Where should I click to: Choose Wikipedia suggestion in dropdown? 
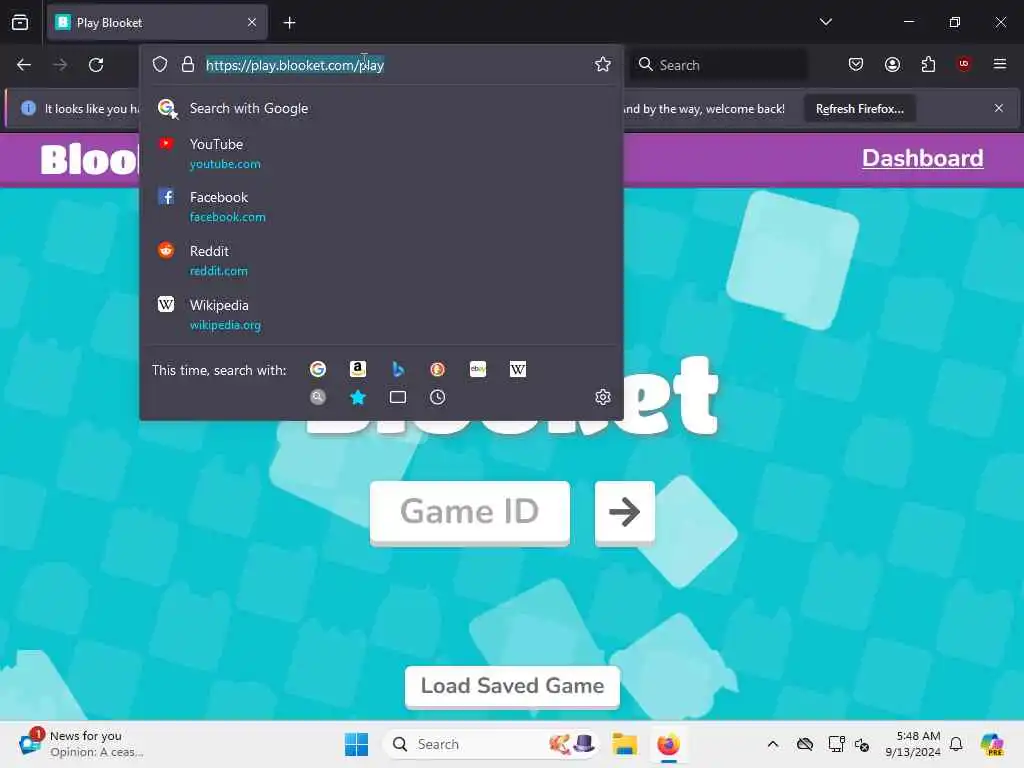381,315
